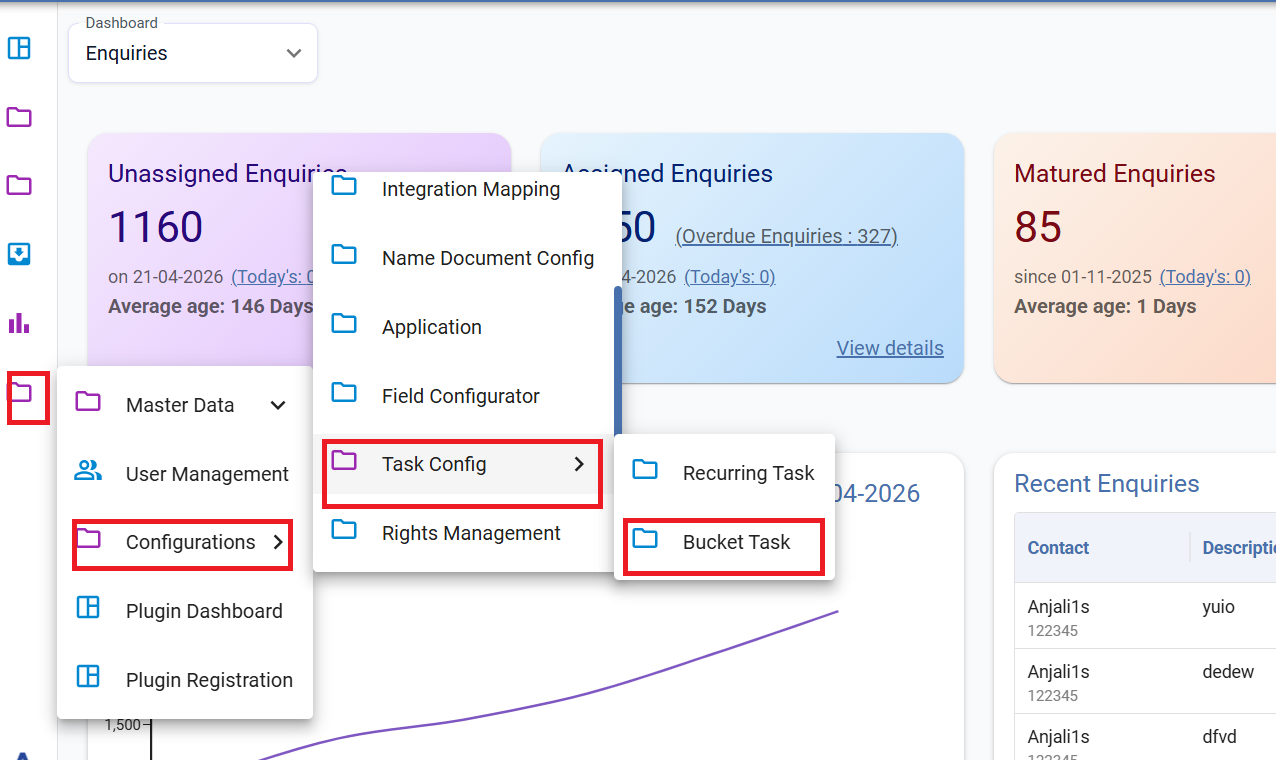The image size is (1276, 760).
Task: Click the download inbox sidebar icon
Action: pos(19,254)
